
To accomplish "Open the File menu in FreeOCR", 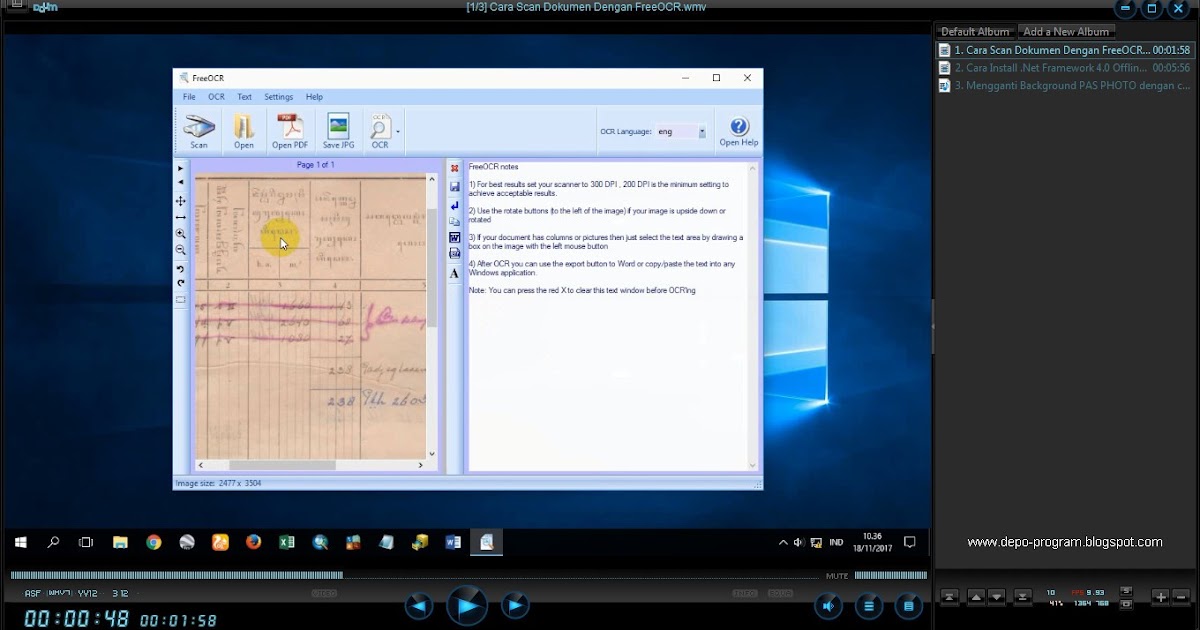I will tap(189, 97).
